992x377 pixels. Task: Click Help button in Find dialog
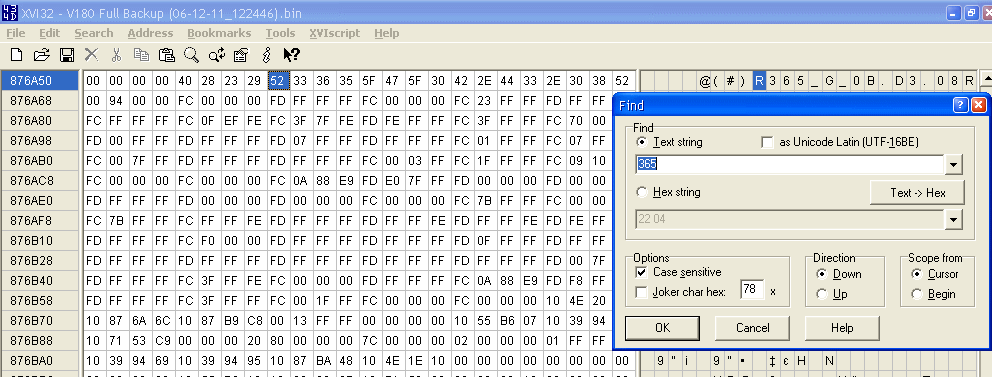[x=842, y=328]
